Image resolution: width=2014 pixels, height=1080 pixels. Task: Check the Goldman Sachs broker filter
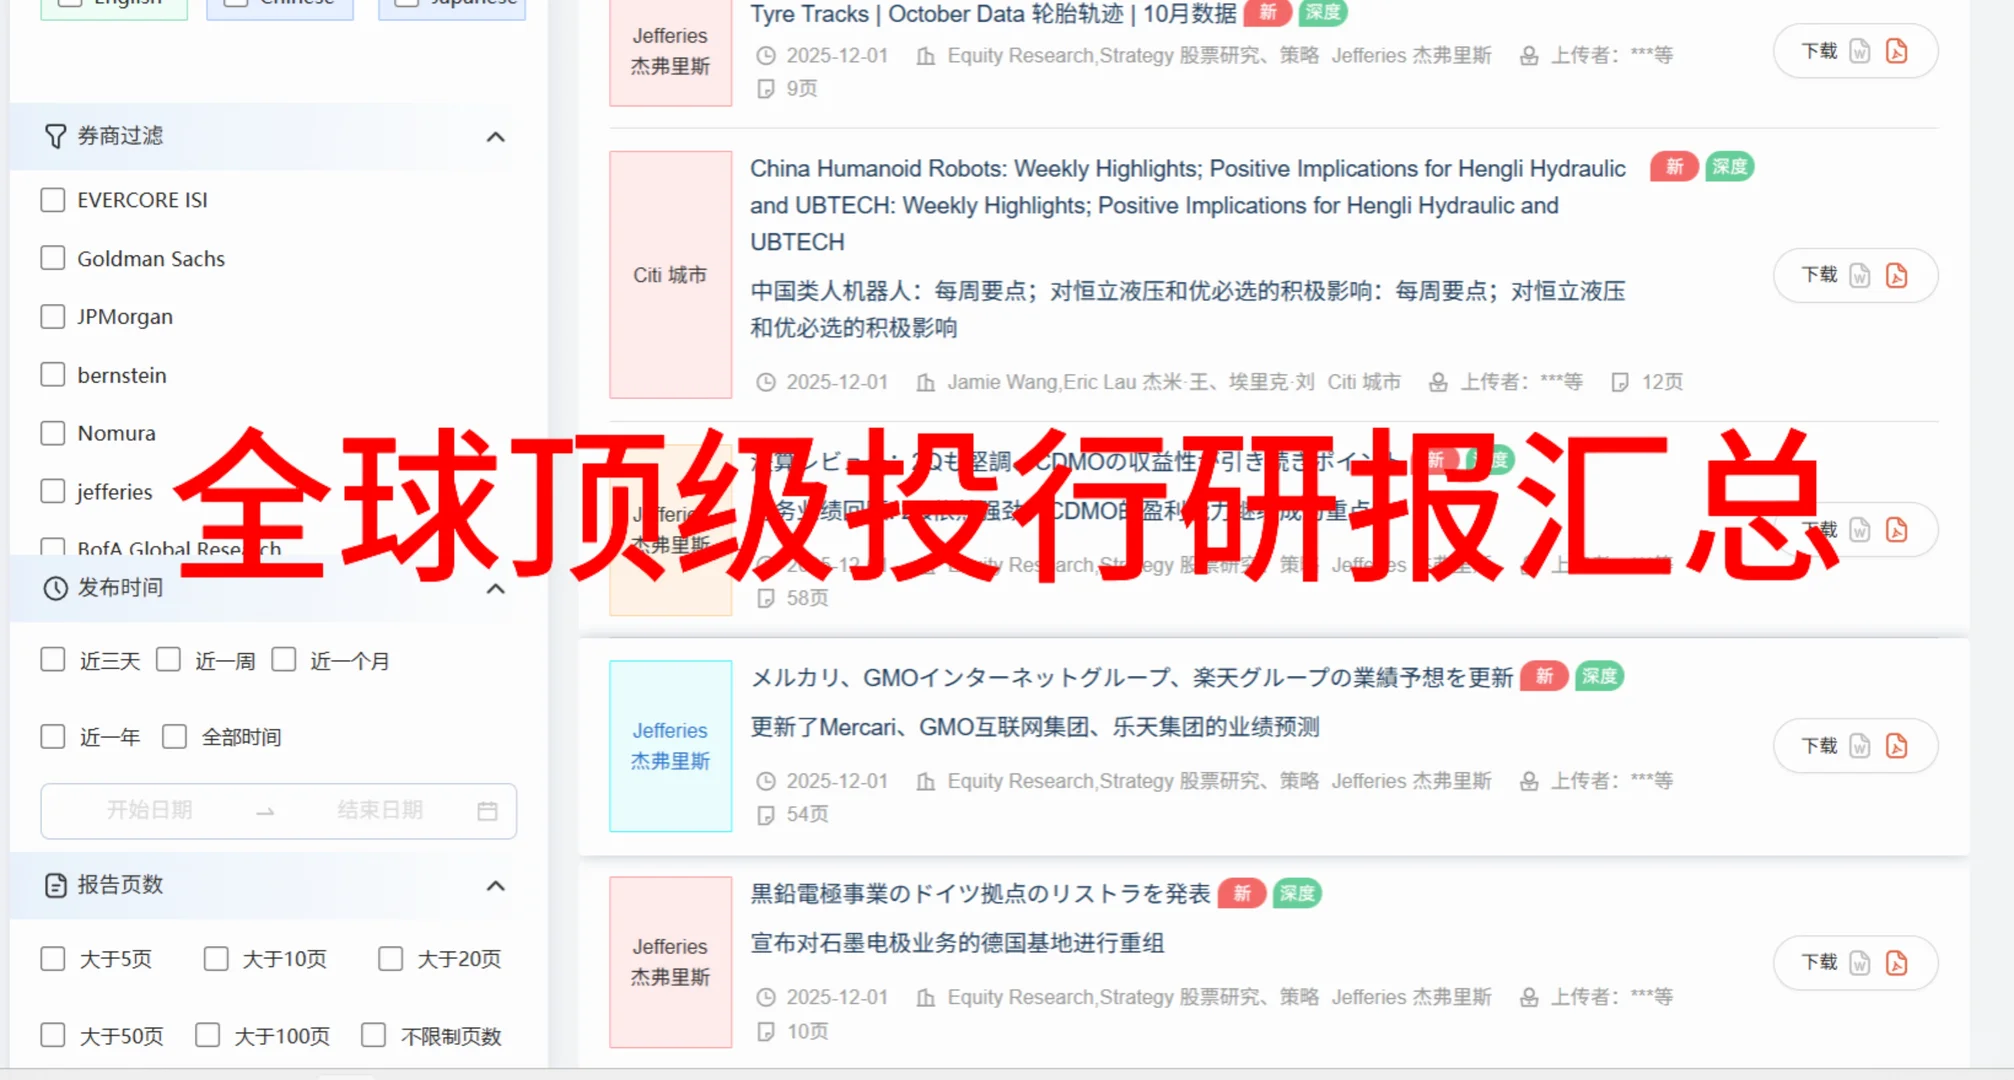click(53, 257)
